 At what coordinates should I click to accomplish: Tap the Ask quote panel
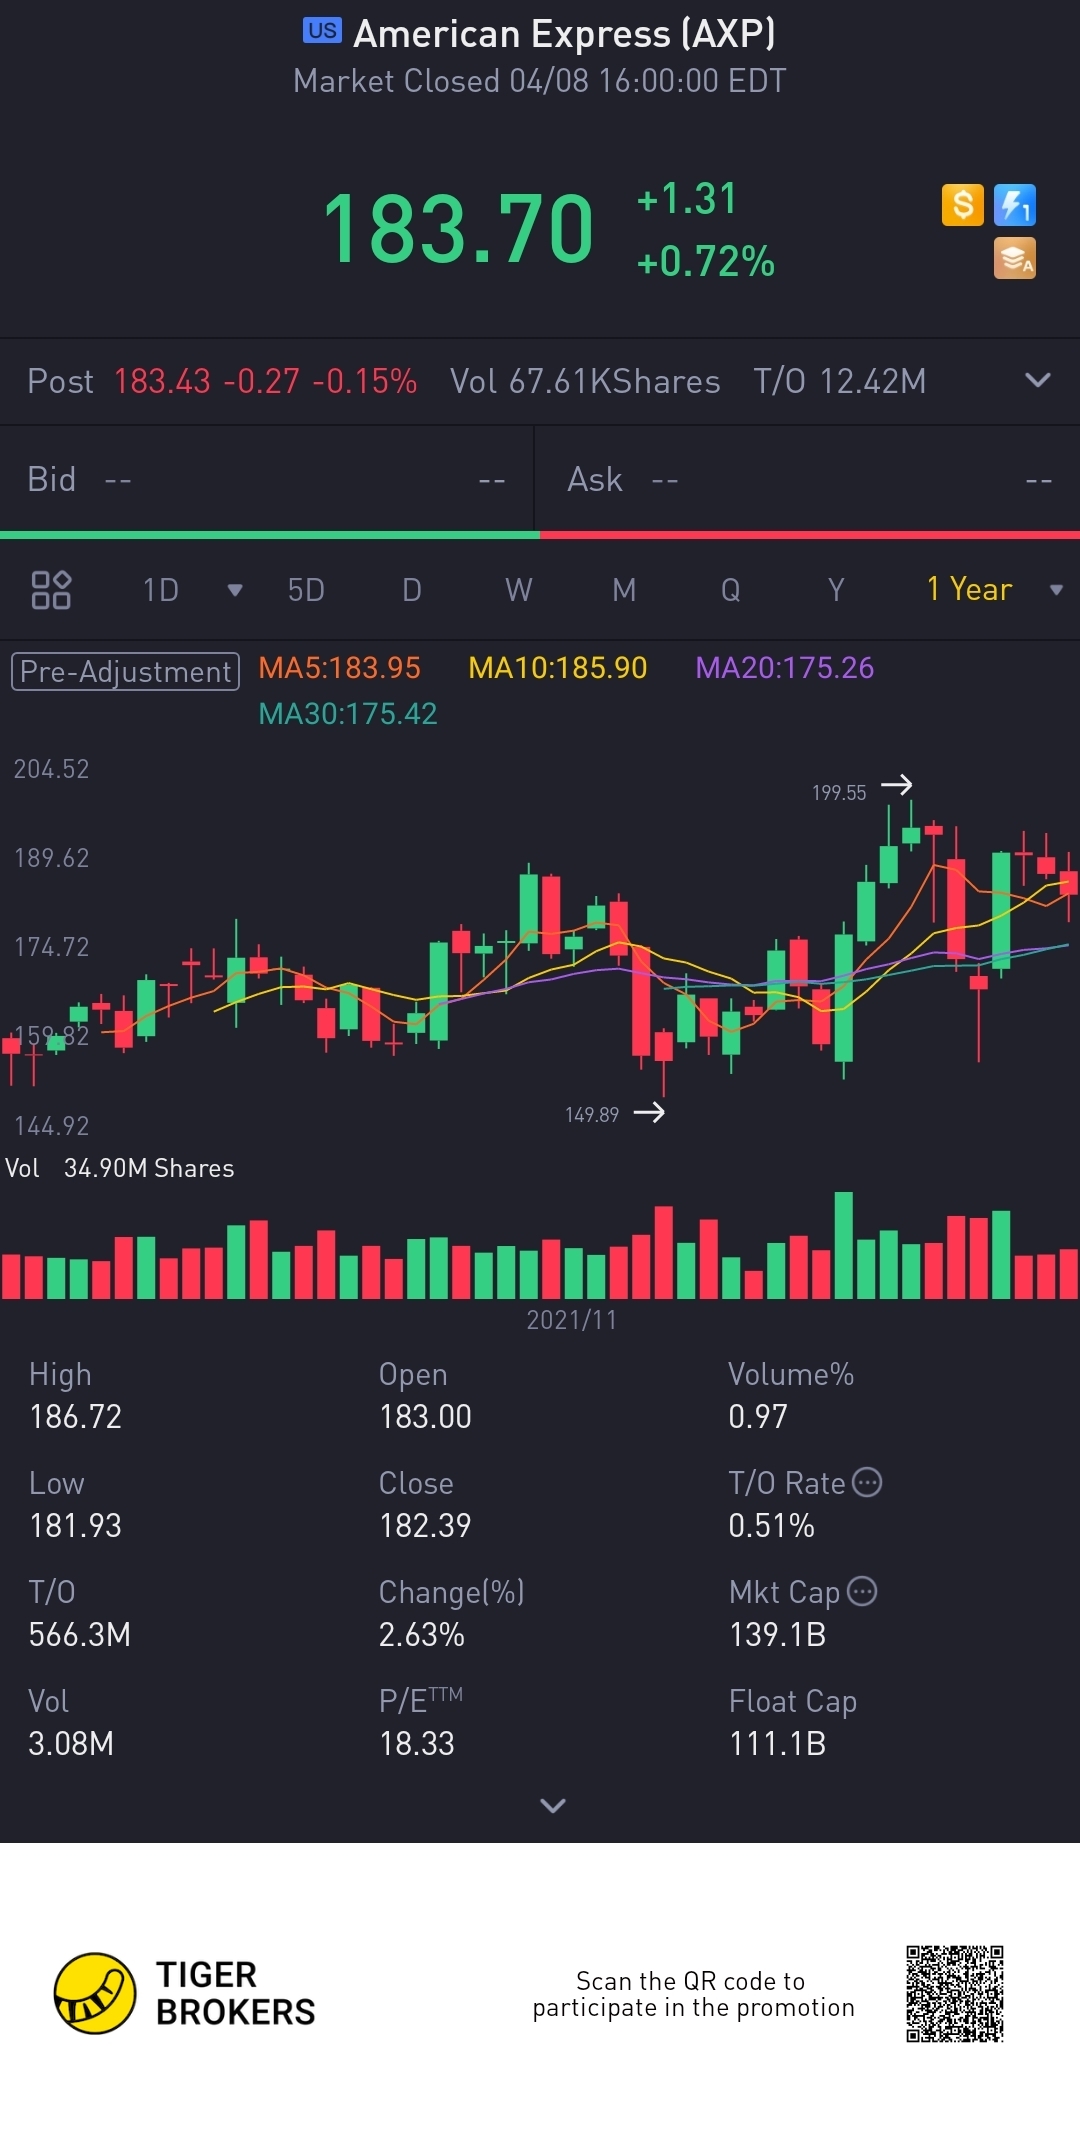coord(808,480)
